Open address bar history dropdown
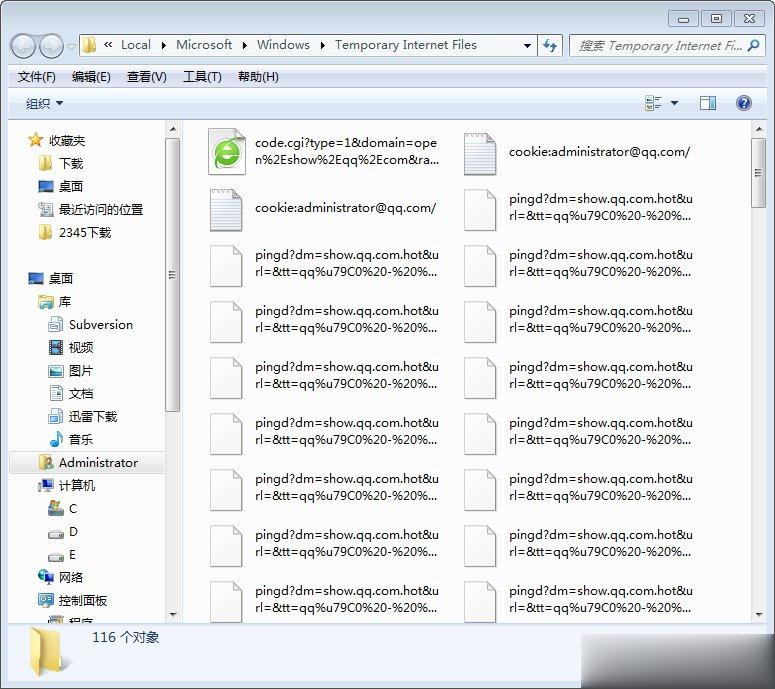 [527, 45]
